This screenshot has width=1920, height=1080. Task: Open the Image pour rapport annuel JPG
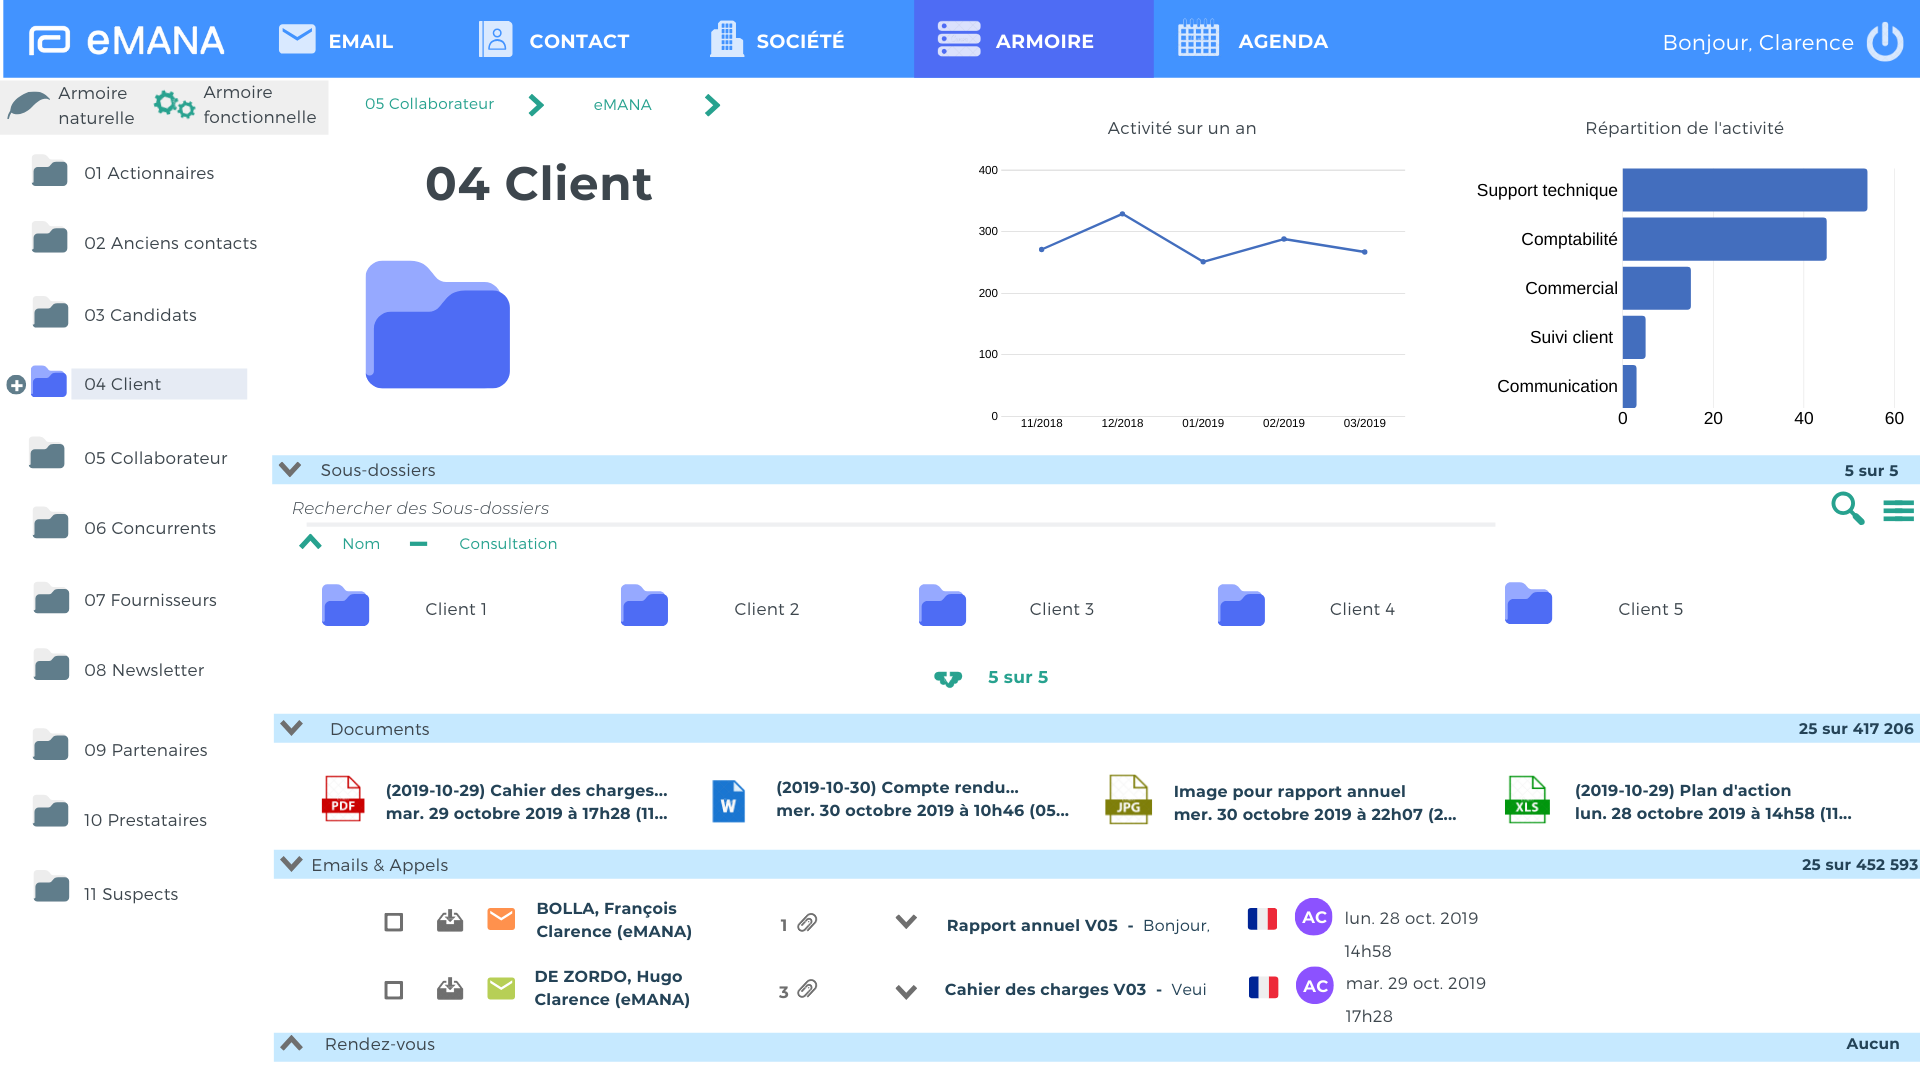(x=1128, y=799)
